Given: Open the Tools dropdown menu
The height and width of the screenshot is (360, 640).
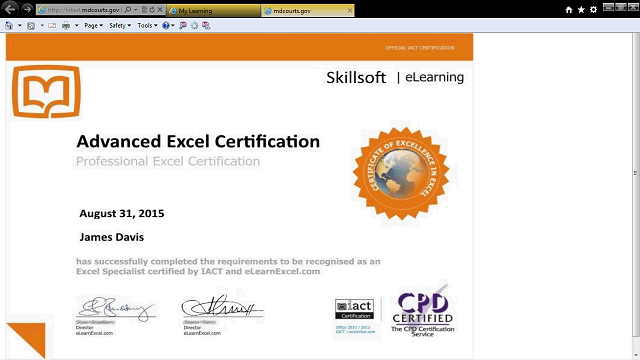Looking at the screenshot, I should point(147,25).
